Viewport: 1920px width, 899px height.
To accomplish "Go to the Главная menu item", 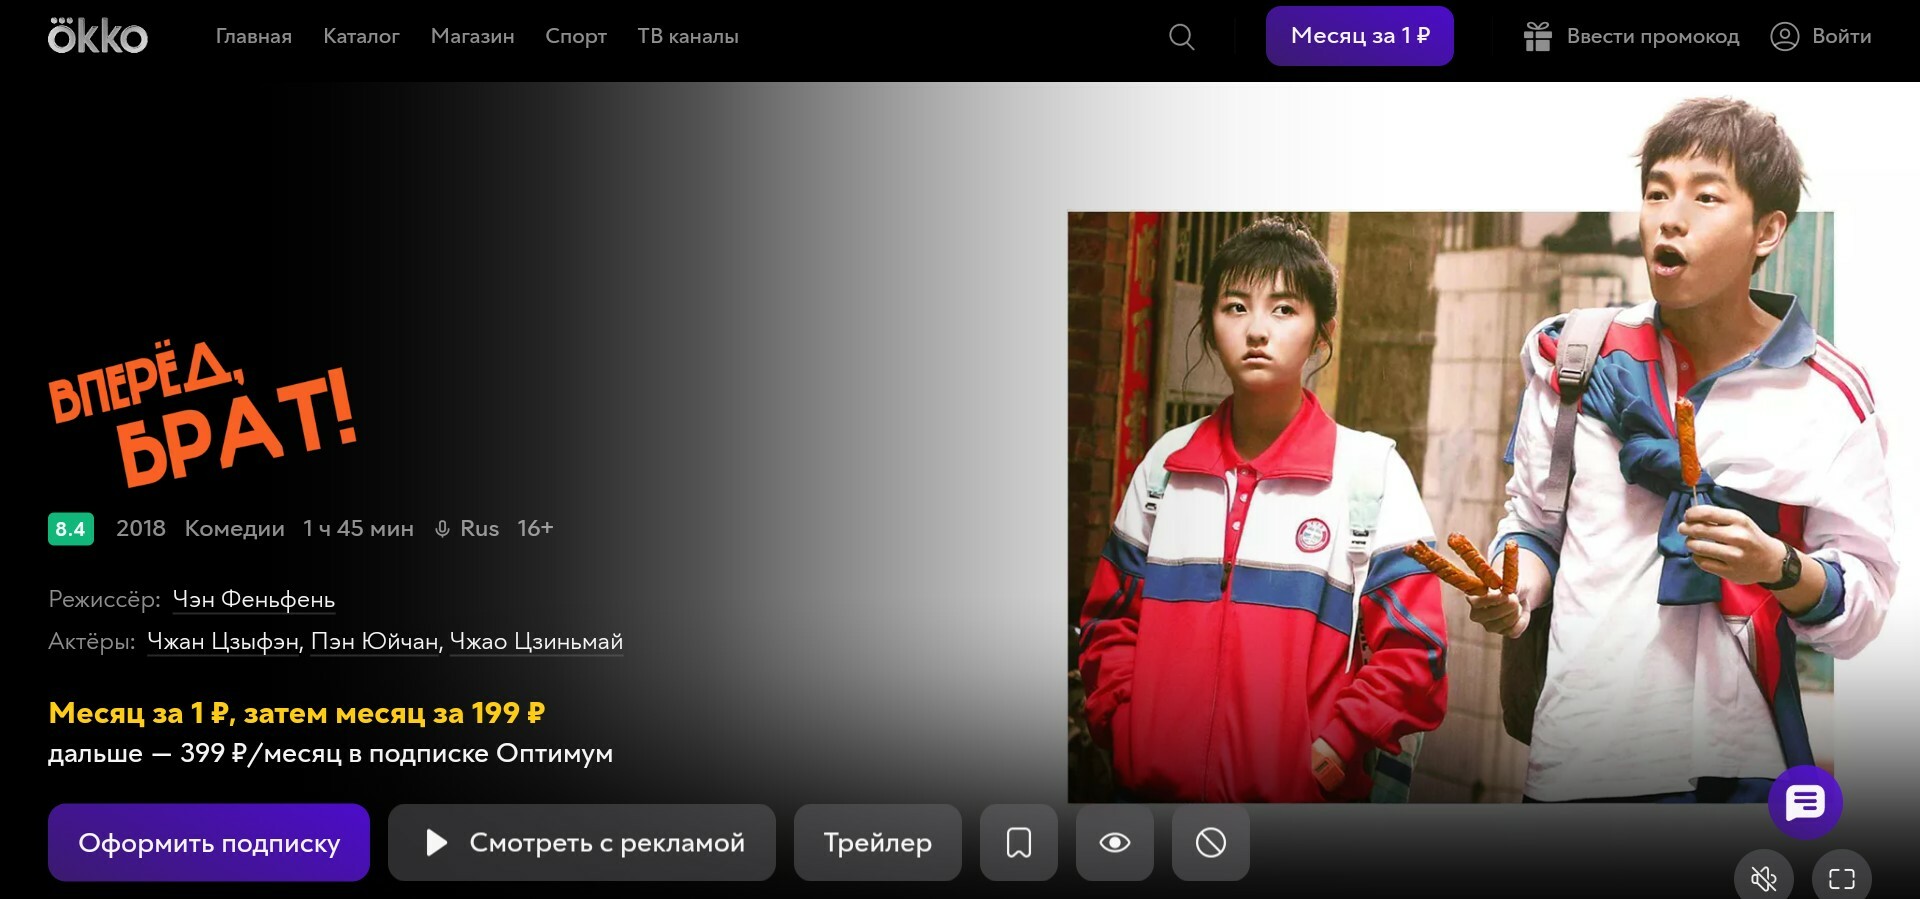I will tap(253, 37).
